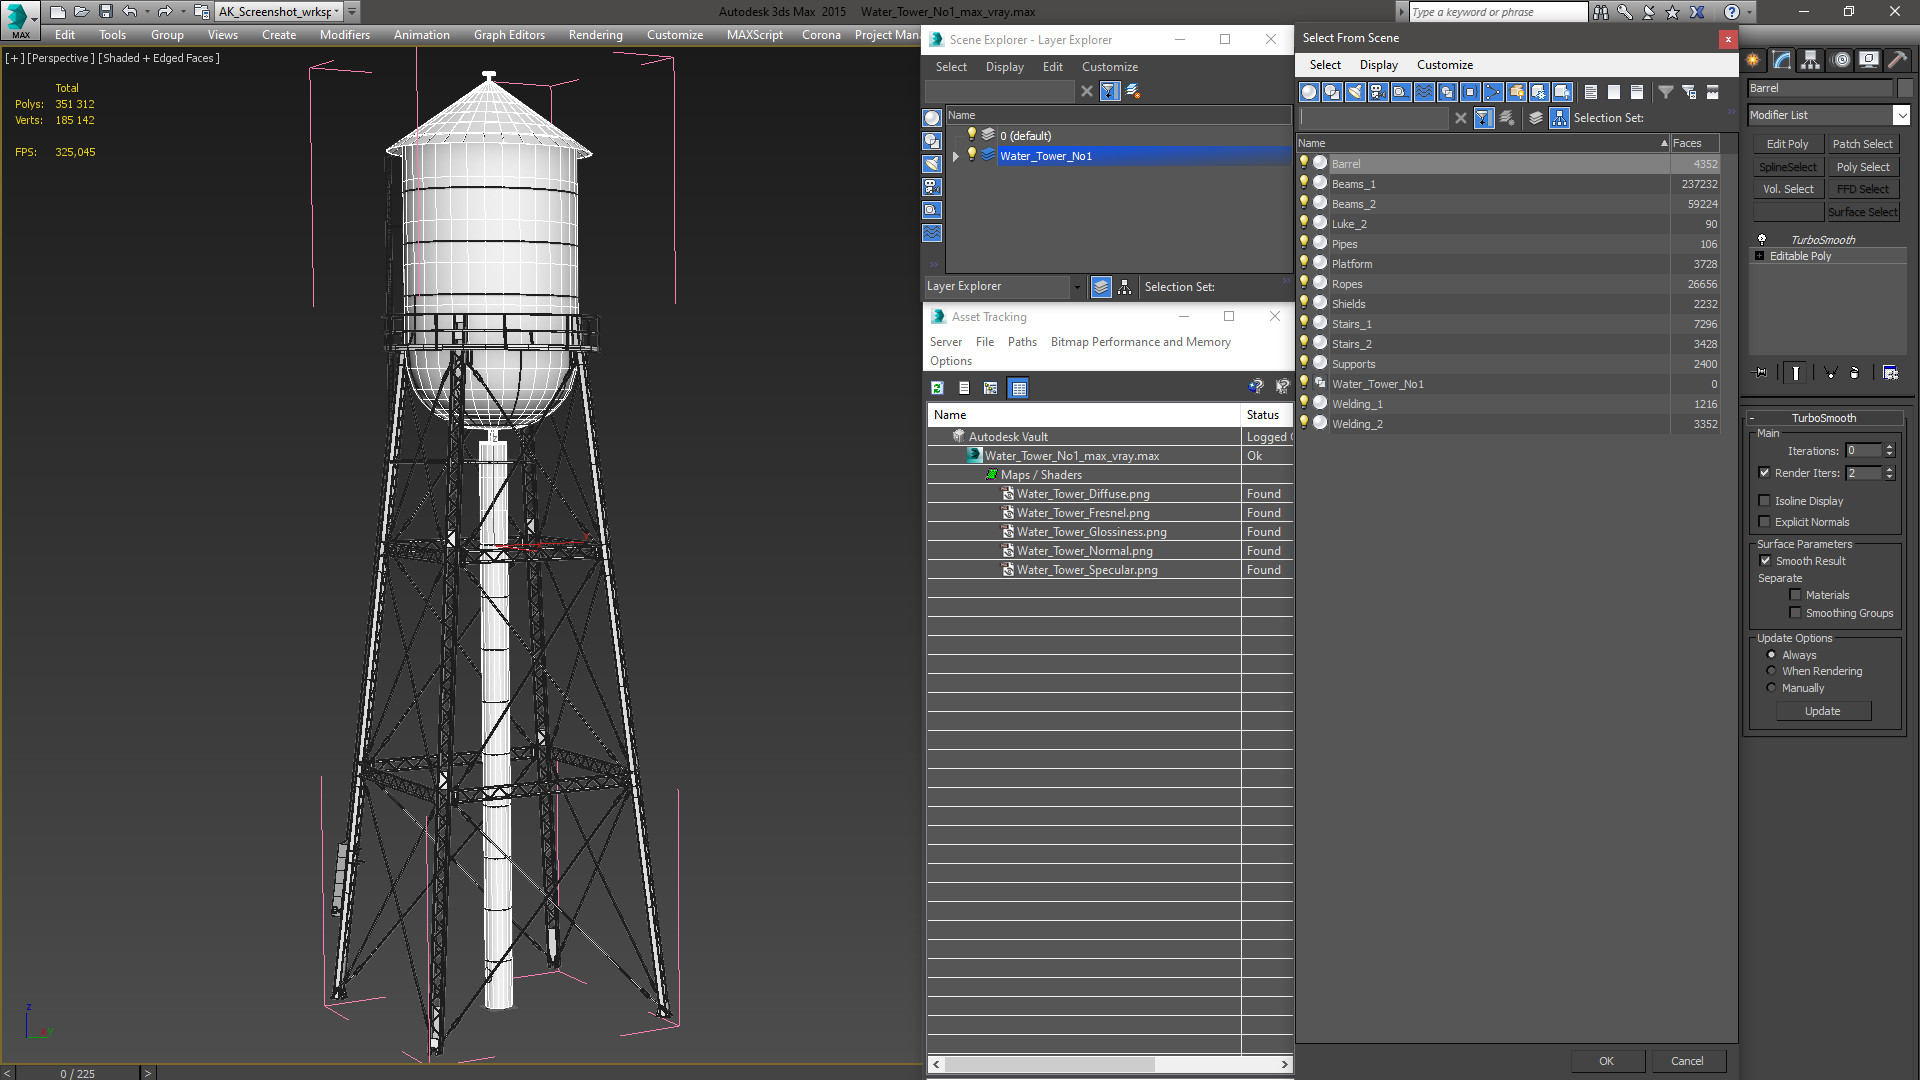Increase Render Iters spinner
Image resolution: width=1920 pixels, height=1080 pixels.
coord(1890,469)
